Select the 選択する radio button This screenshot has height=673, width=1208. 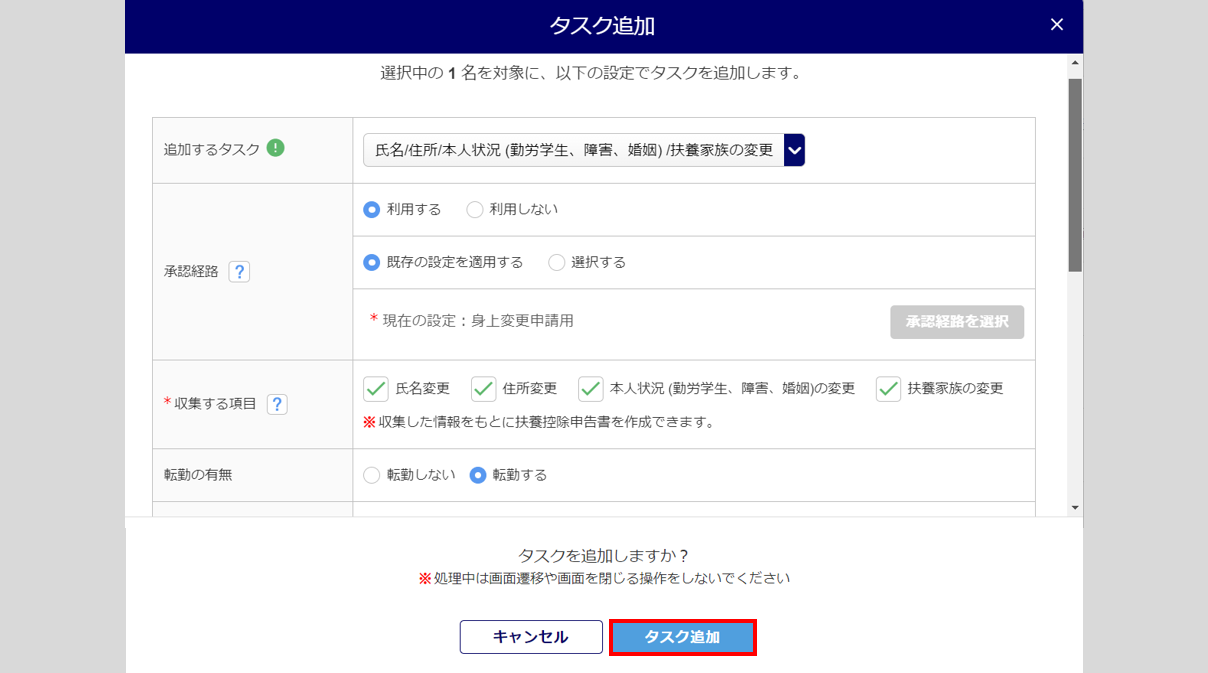pyautogui.click(x=557, y=263)
